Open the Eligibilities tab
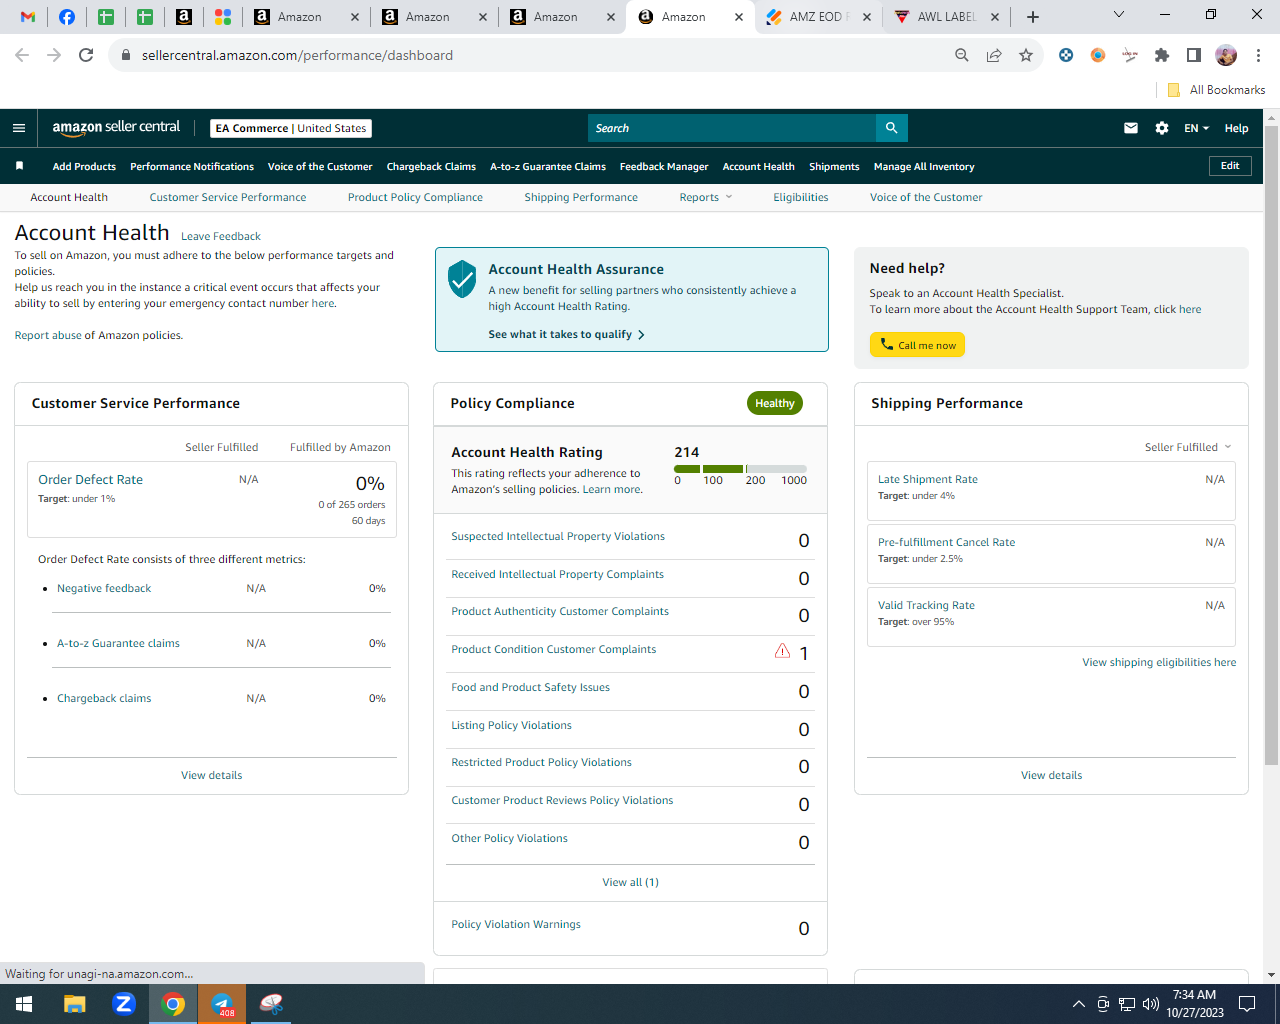 pyautogui.click(x=801, y=197)
